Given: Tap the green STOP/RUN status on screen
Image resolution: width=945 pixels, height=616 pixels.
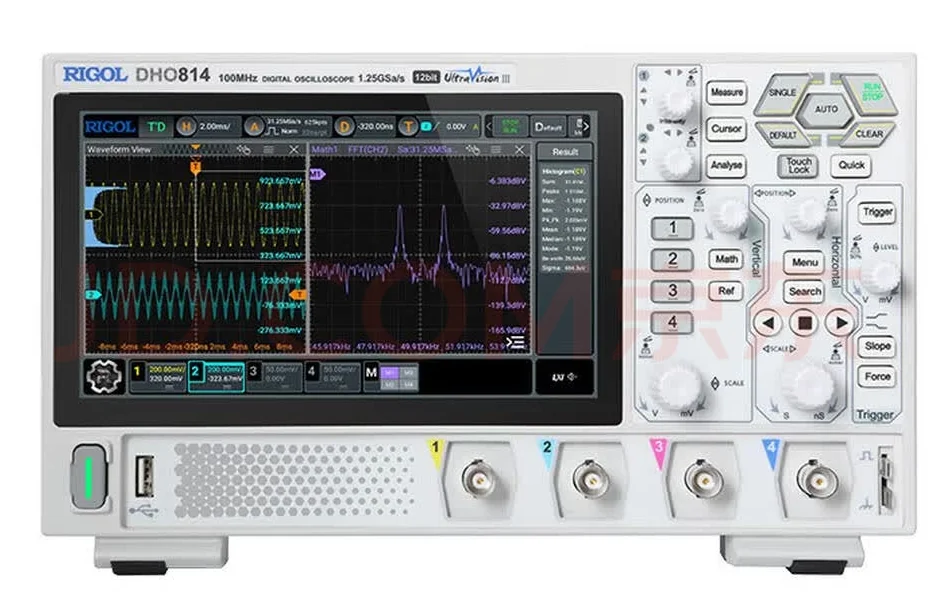Looking at the screenshot, I should (x=510, y=127).
